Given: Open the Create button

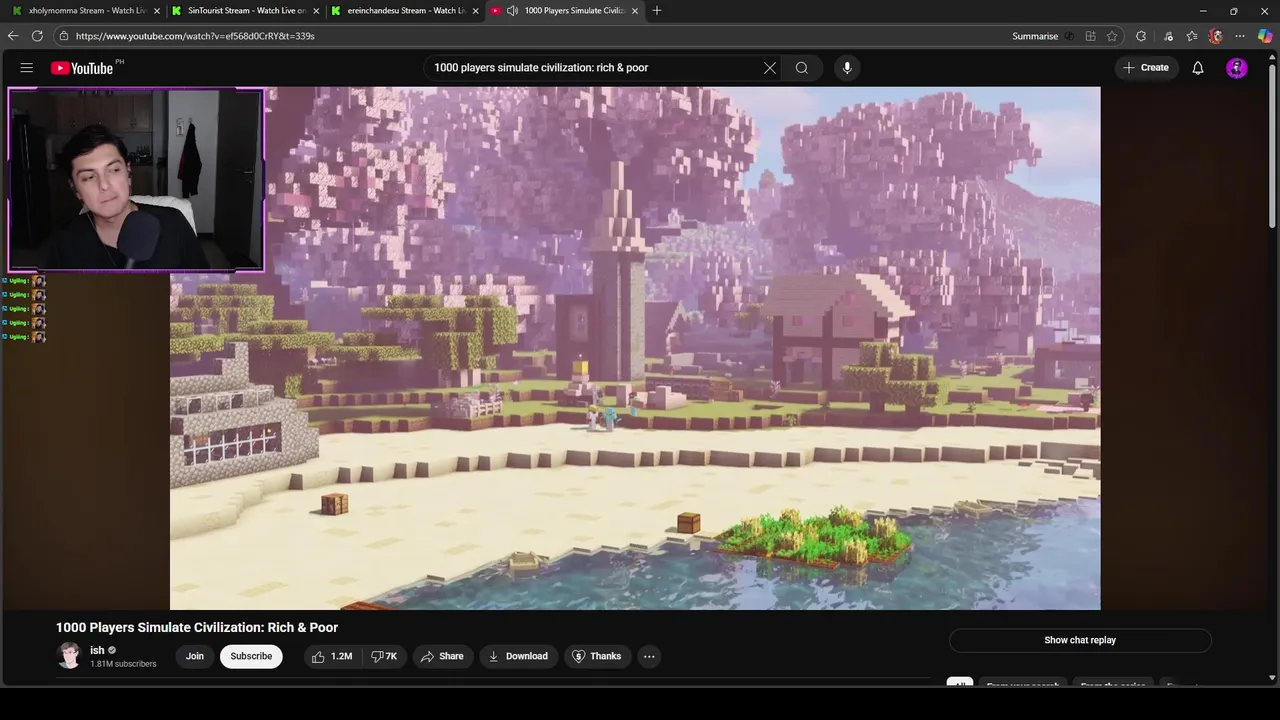Looking at the screenshot, I should click(x=1146, y=68).
